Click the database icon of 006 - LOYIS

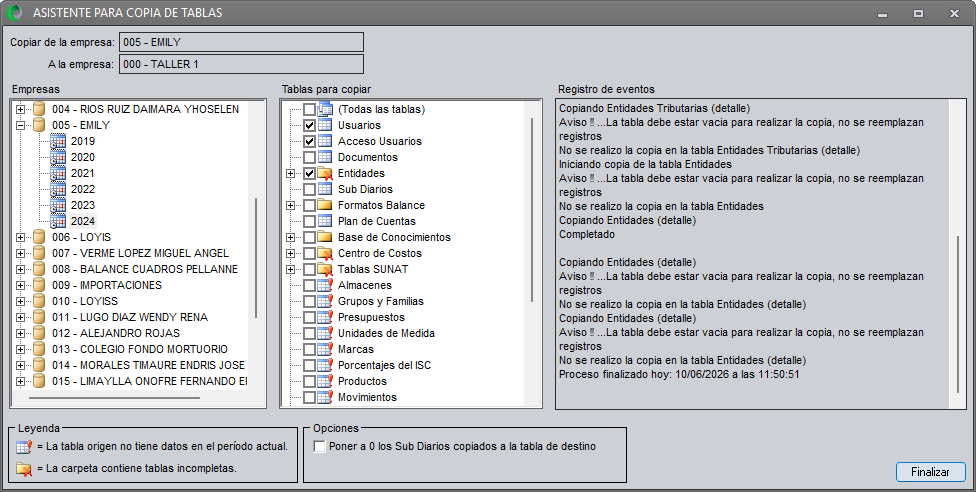pyautogui.click(x=39, y=237)
